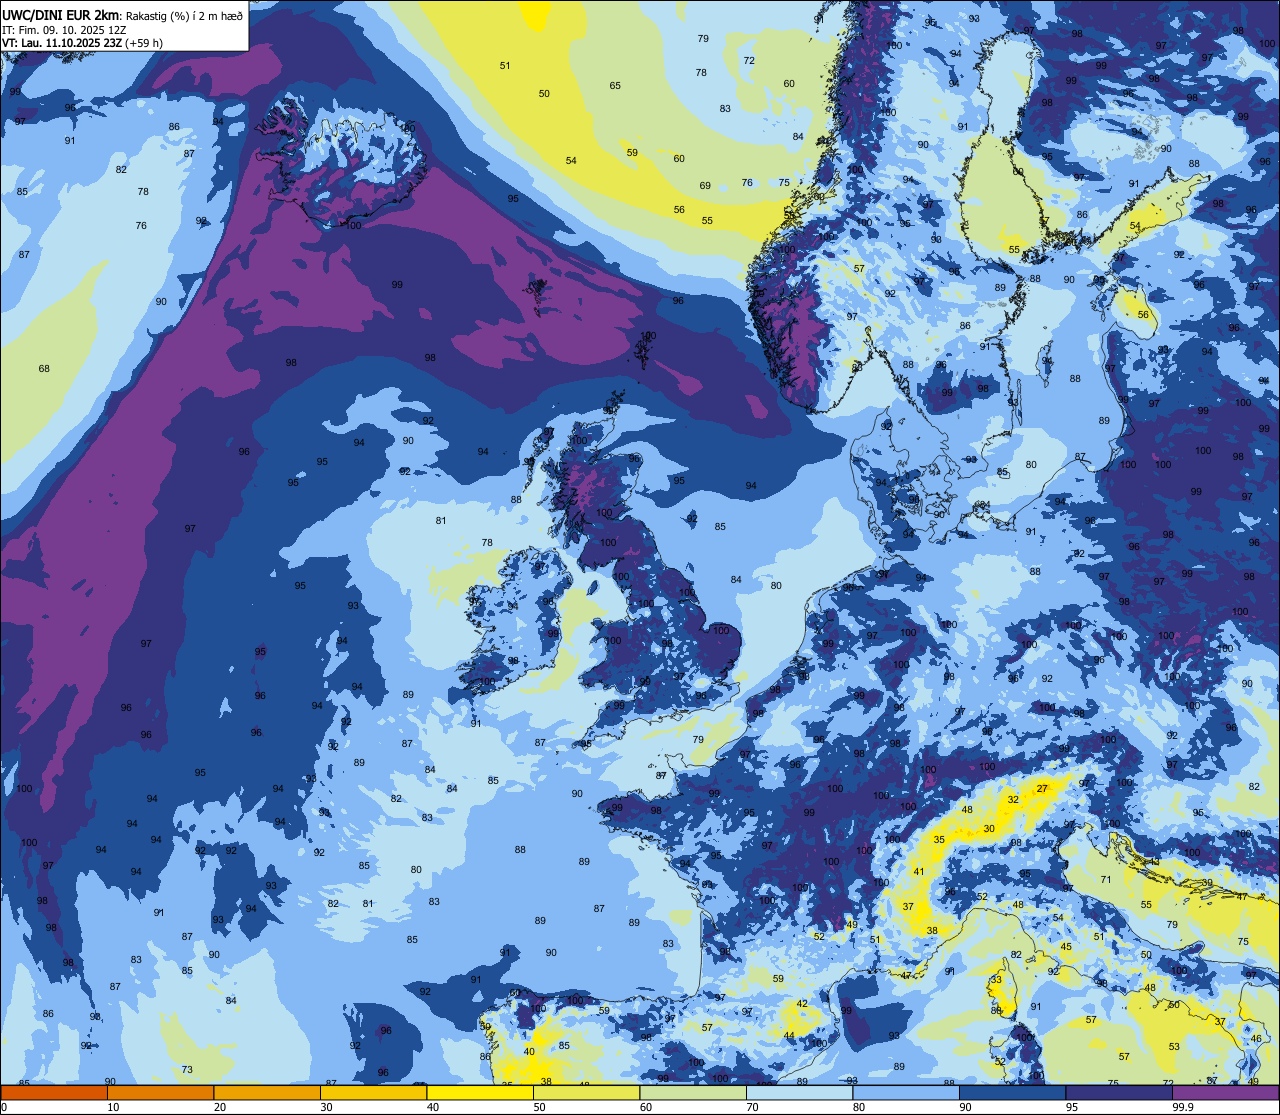The height and width of the screenshot is (1115, 1280).
Task: Click the '70' legend tick label
Action: tap(753, 1107)
